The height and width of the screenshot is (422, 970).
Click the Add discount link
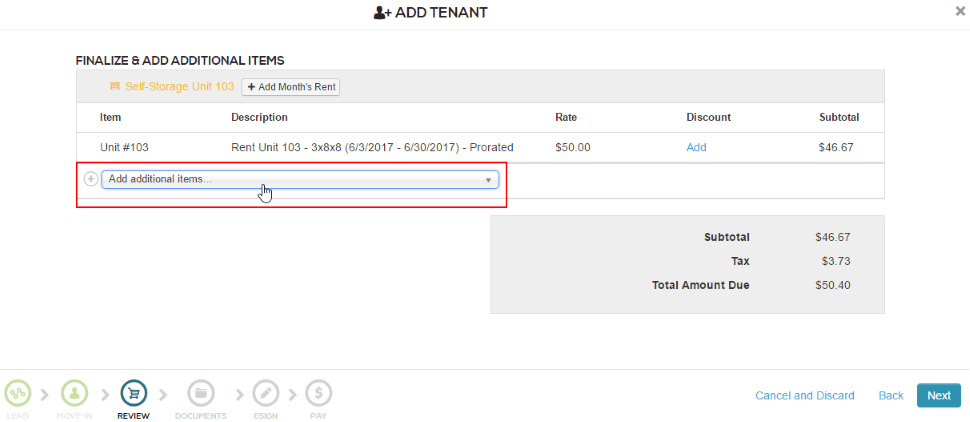point(696,147)
